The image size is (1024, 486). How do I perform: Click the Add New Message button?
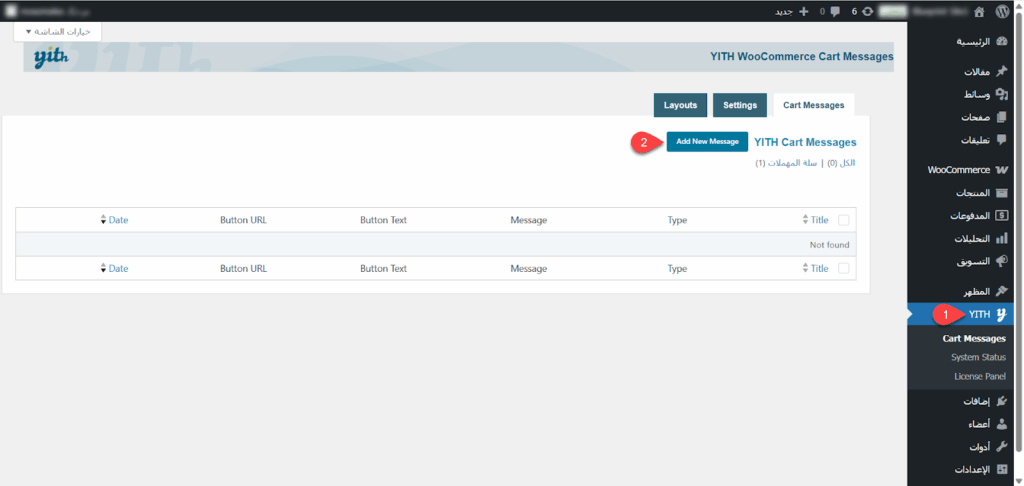tap(707, 142)
